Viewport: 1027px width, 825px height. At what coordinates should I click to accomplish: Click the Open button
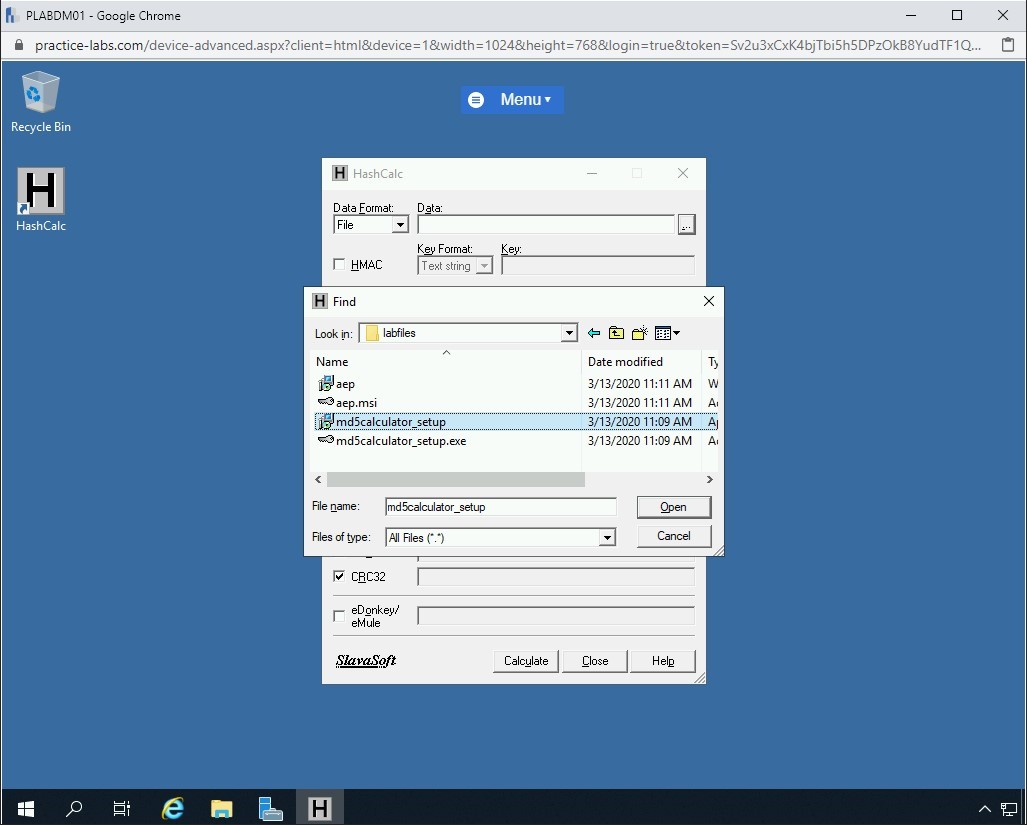pyautogui.click(x=673, y=507)
